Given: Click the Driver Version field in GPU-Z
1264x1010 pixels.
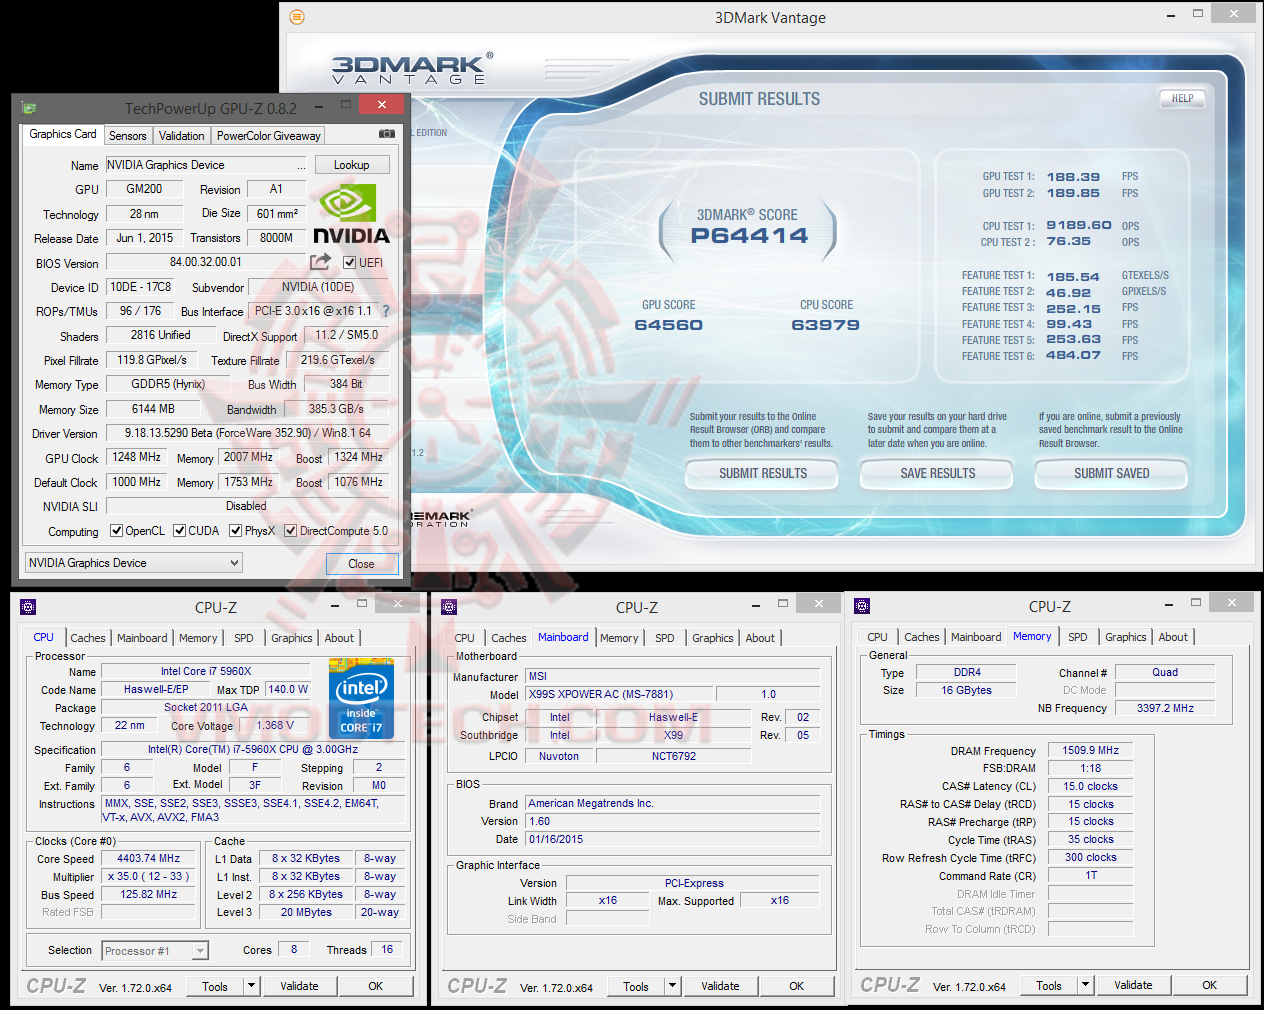Looking at the screenshot, I should click(247, 433).
